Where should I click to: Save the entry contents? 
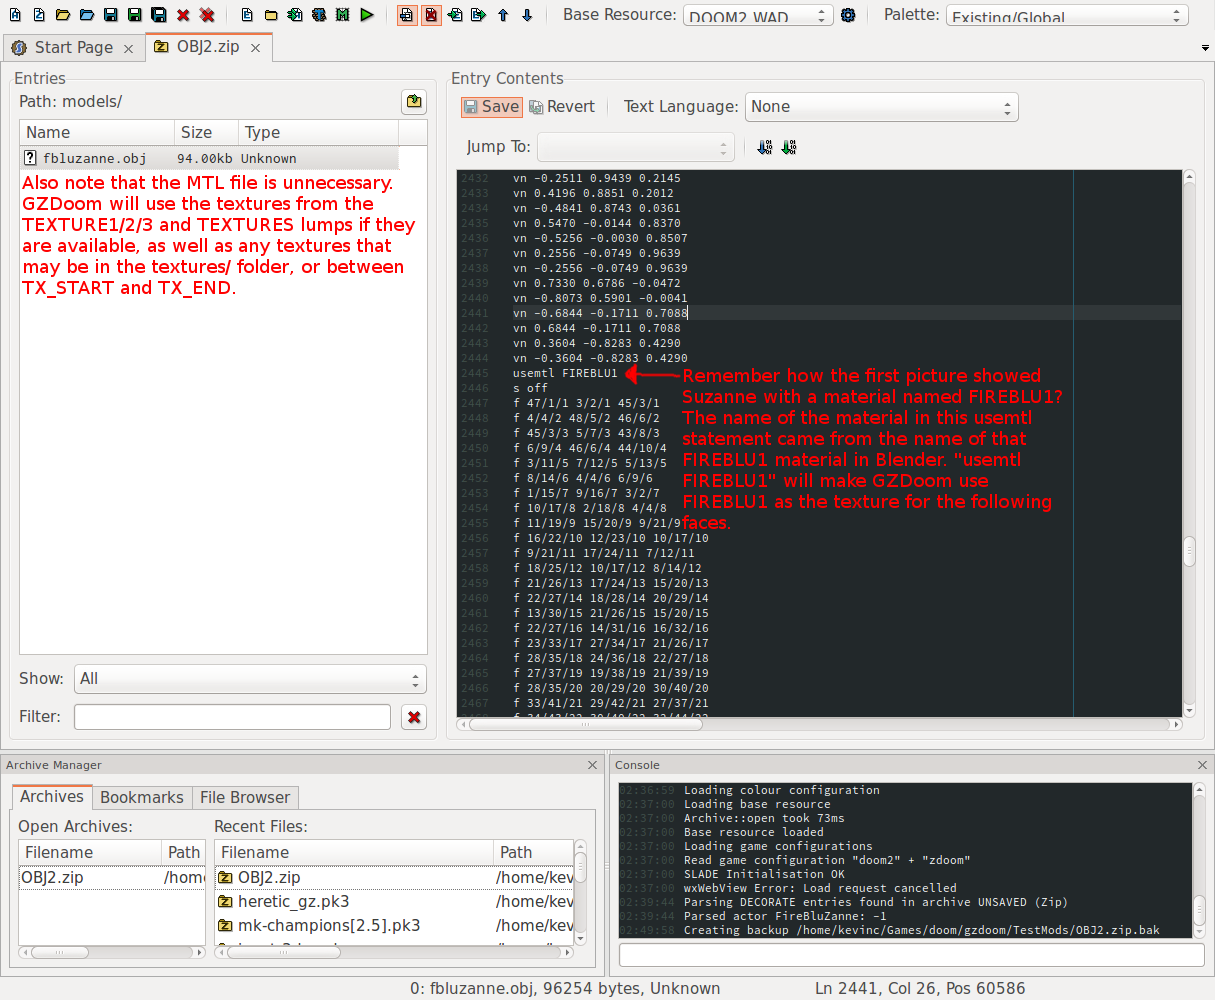coord(491,107)
